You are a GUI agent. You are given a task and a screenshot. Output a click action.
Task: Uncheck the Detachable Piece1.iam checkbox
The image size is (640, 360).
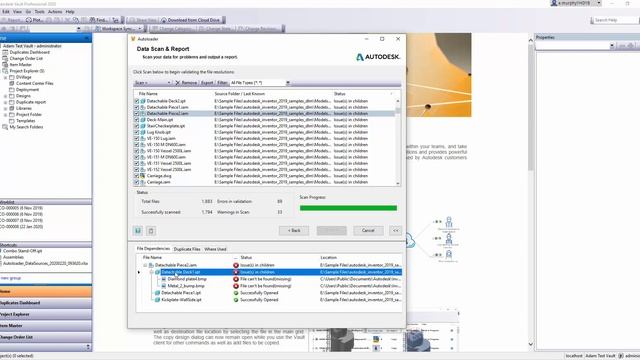[136, 107]
